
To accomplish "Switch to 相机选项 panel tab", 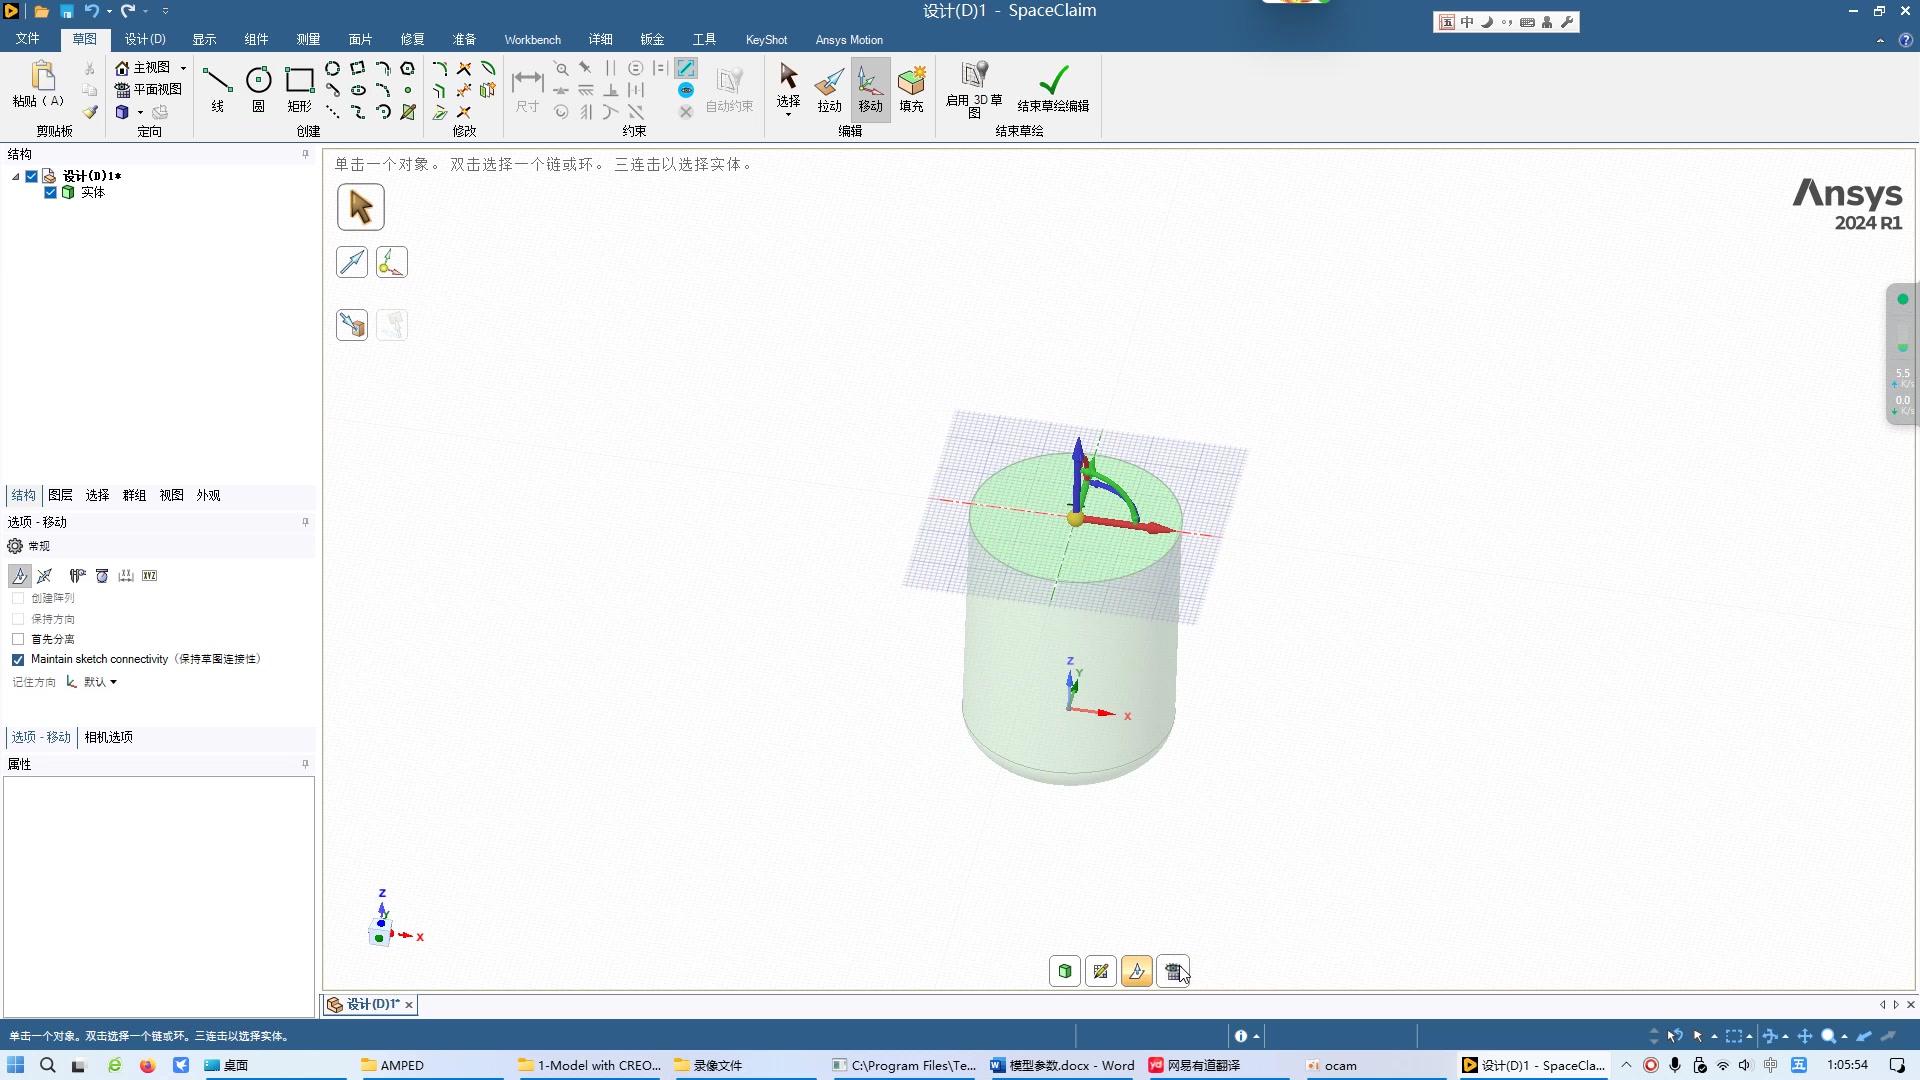I will pyautogui.click(x=108, y=737).
